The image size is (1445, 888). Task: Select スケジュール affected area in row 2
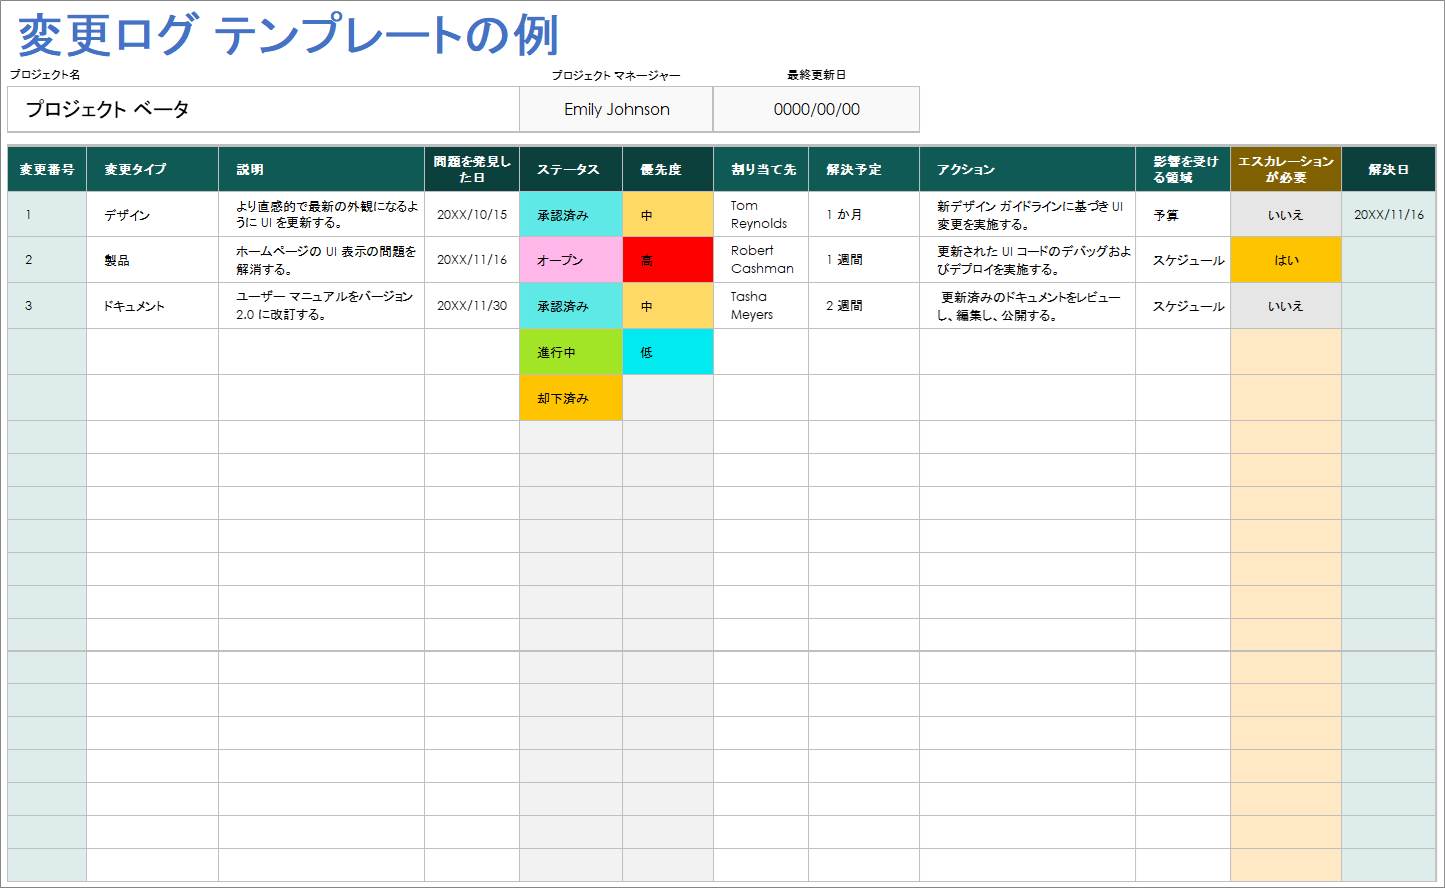[x=1183, y=260]
